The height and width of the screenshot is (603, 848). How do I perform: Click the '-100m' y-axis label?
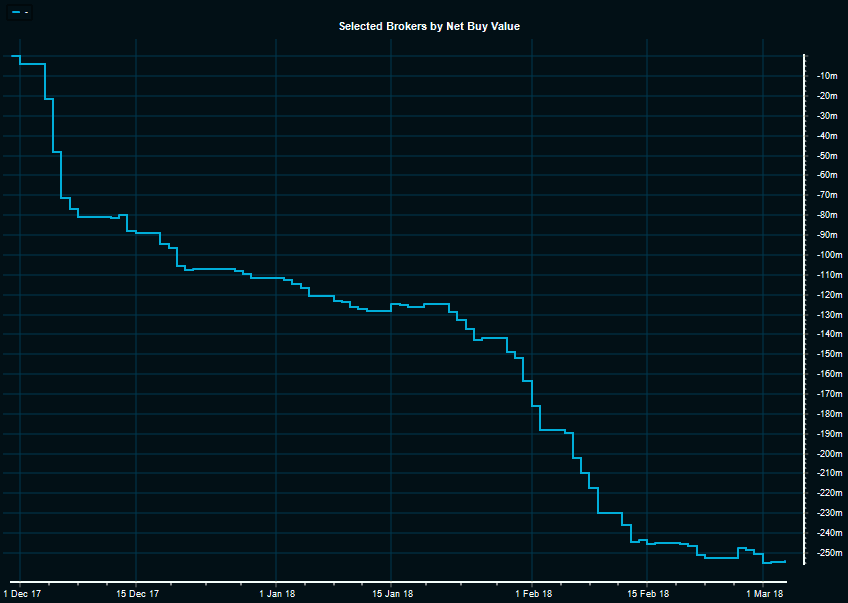pyautogui.click(x=828, y=255)
